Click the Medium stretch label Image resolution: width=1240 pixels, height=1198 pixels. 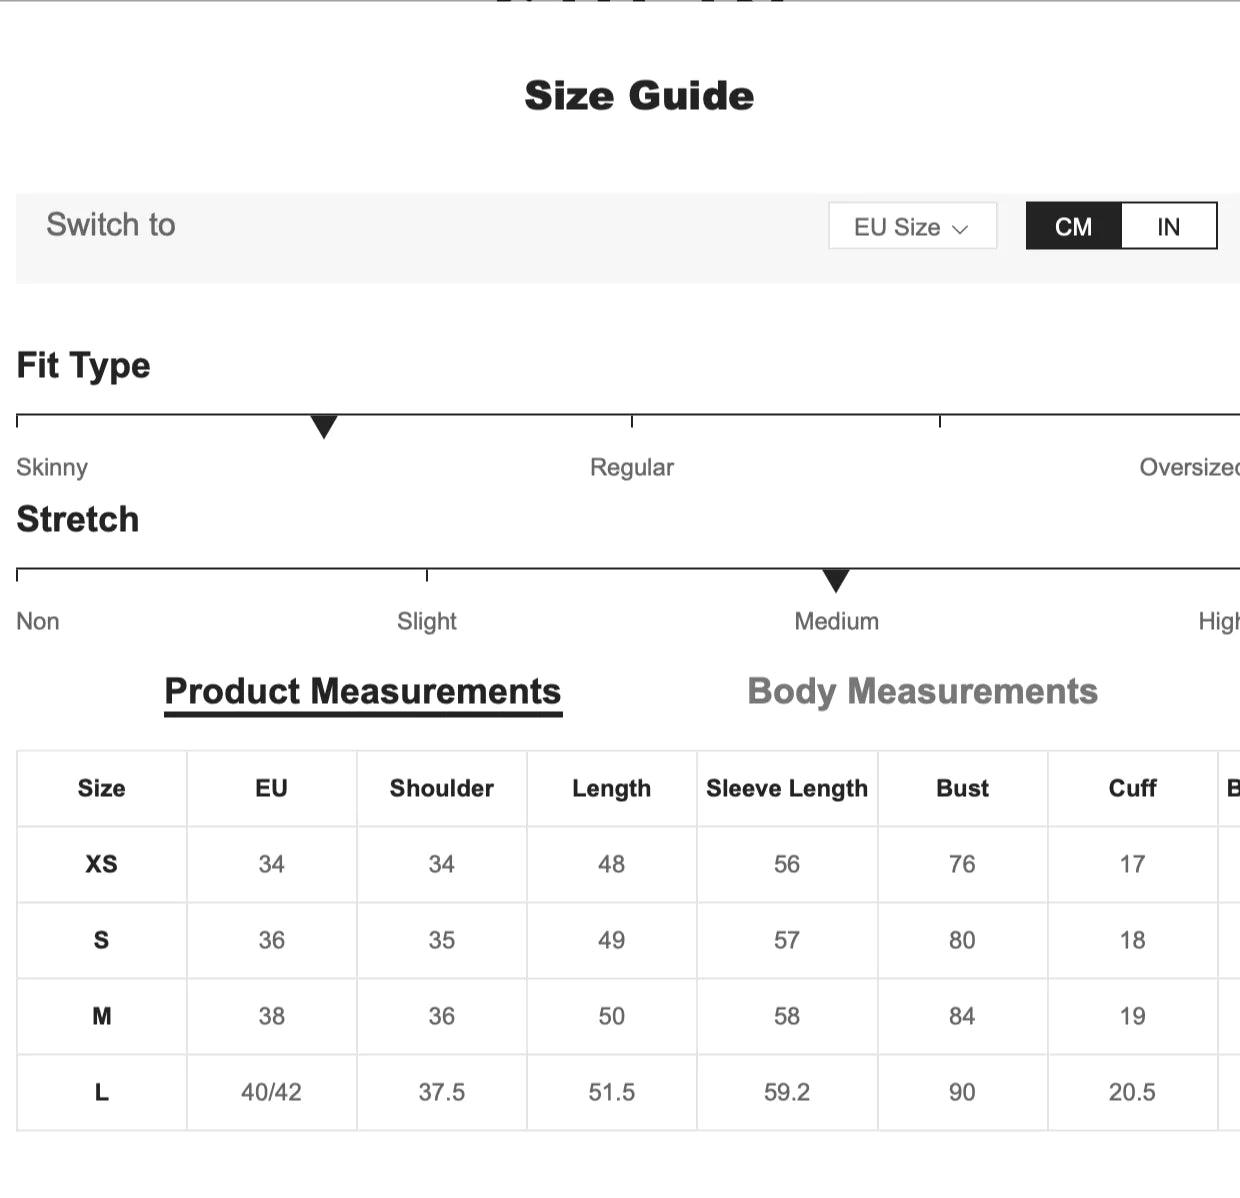tap(836, 621)
